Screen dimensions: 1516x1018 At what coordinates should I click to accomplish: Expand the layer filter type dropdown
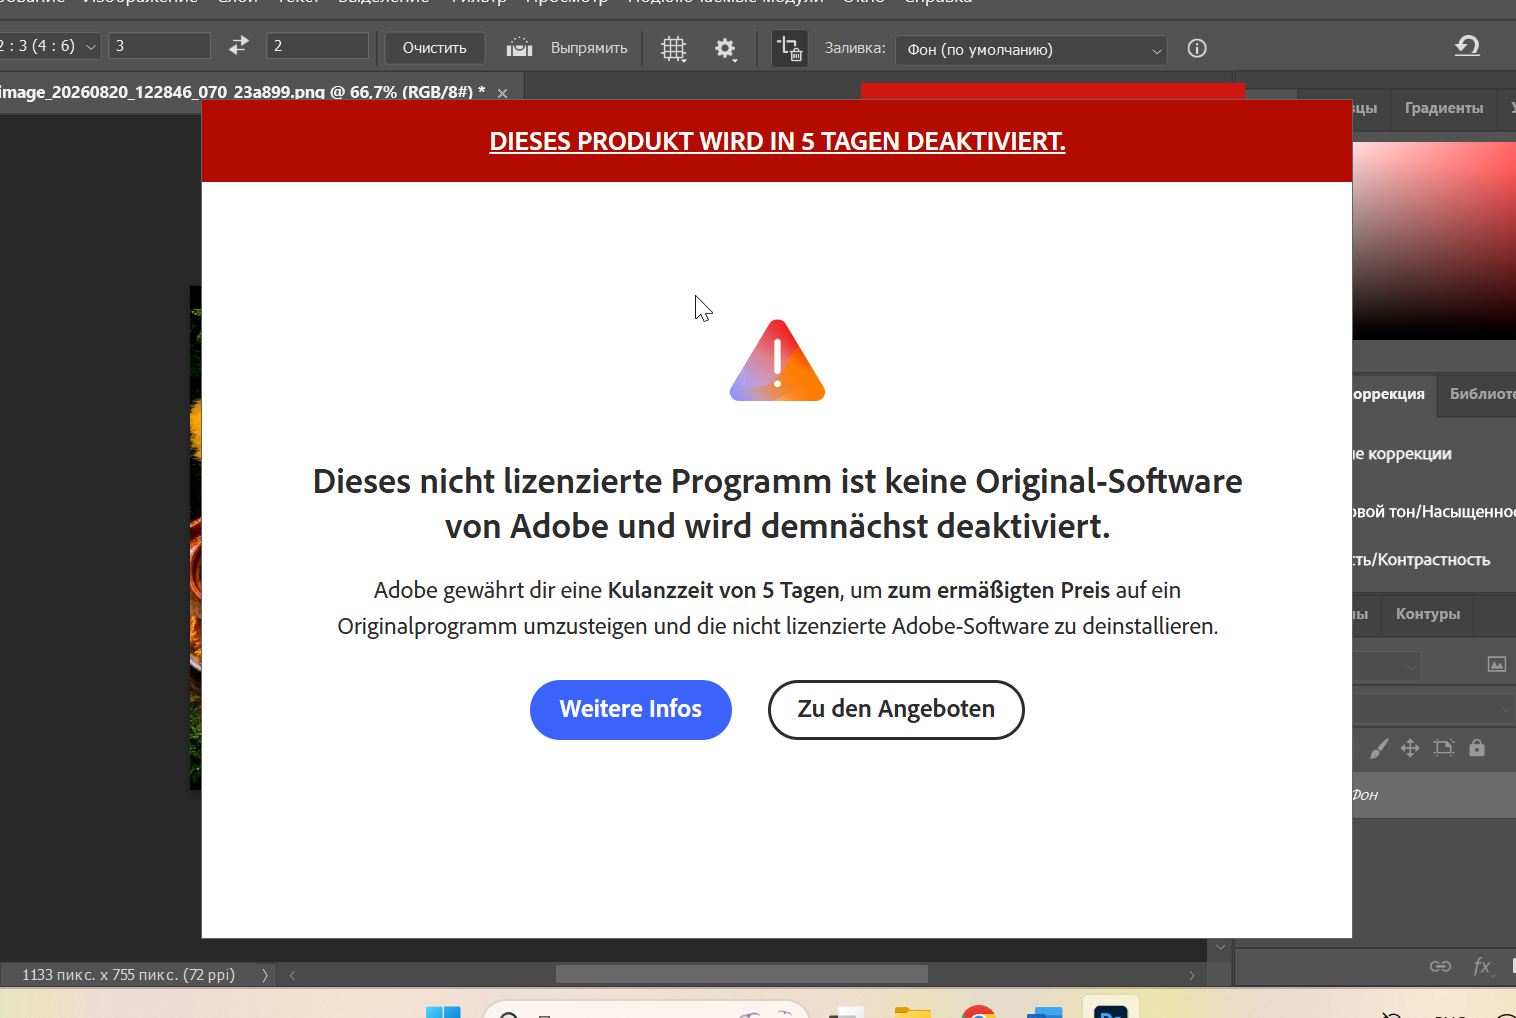[1388, 666]
